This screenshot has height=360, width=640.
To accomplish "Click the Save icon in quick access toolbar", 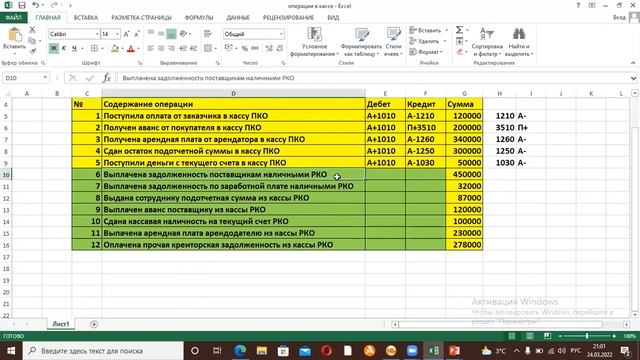I will pyautogui.click(x=22, y=6).
